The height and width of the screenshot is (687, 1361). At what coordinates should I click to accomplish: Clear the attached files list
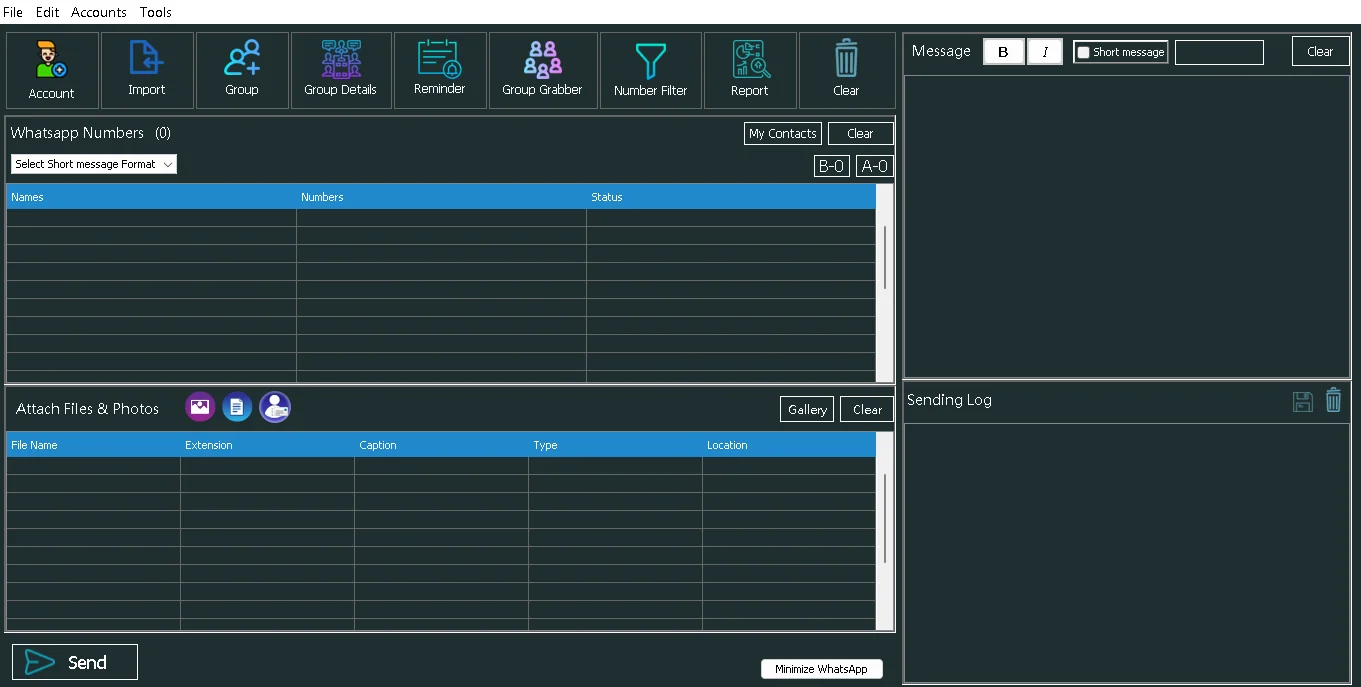pyautogui.click(x=867, y=409)
